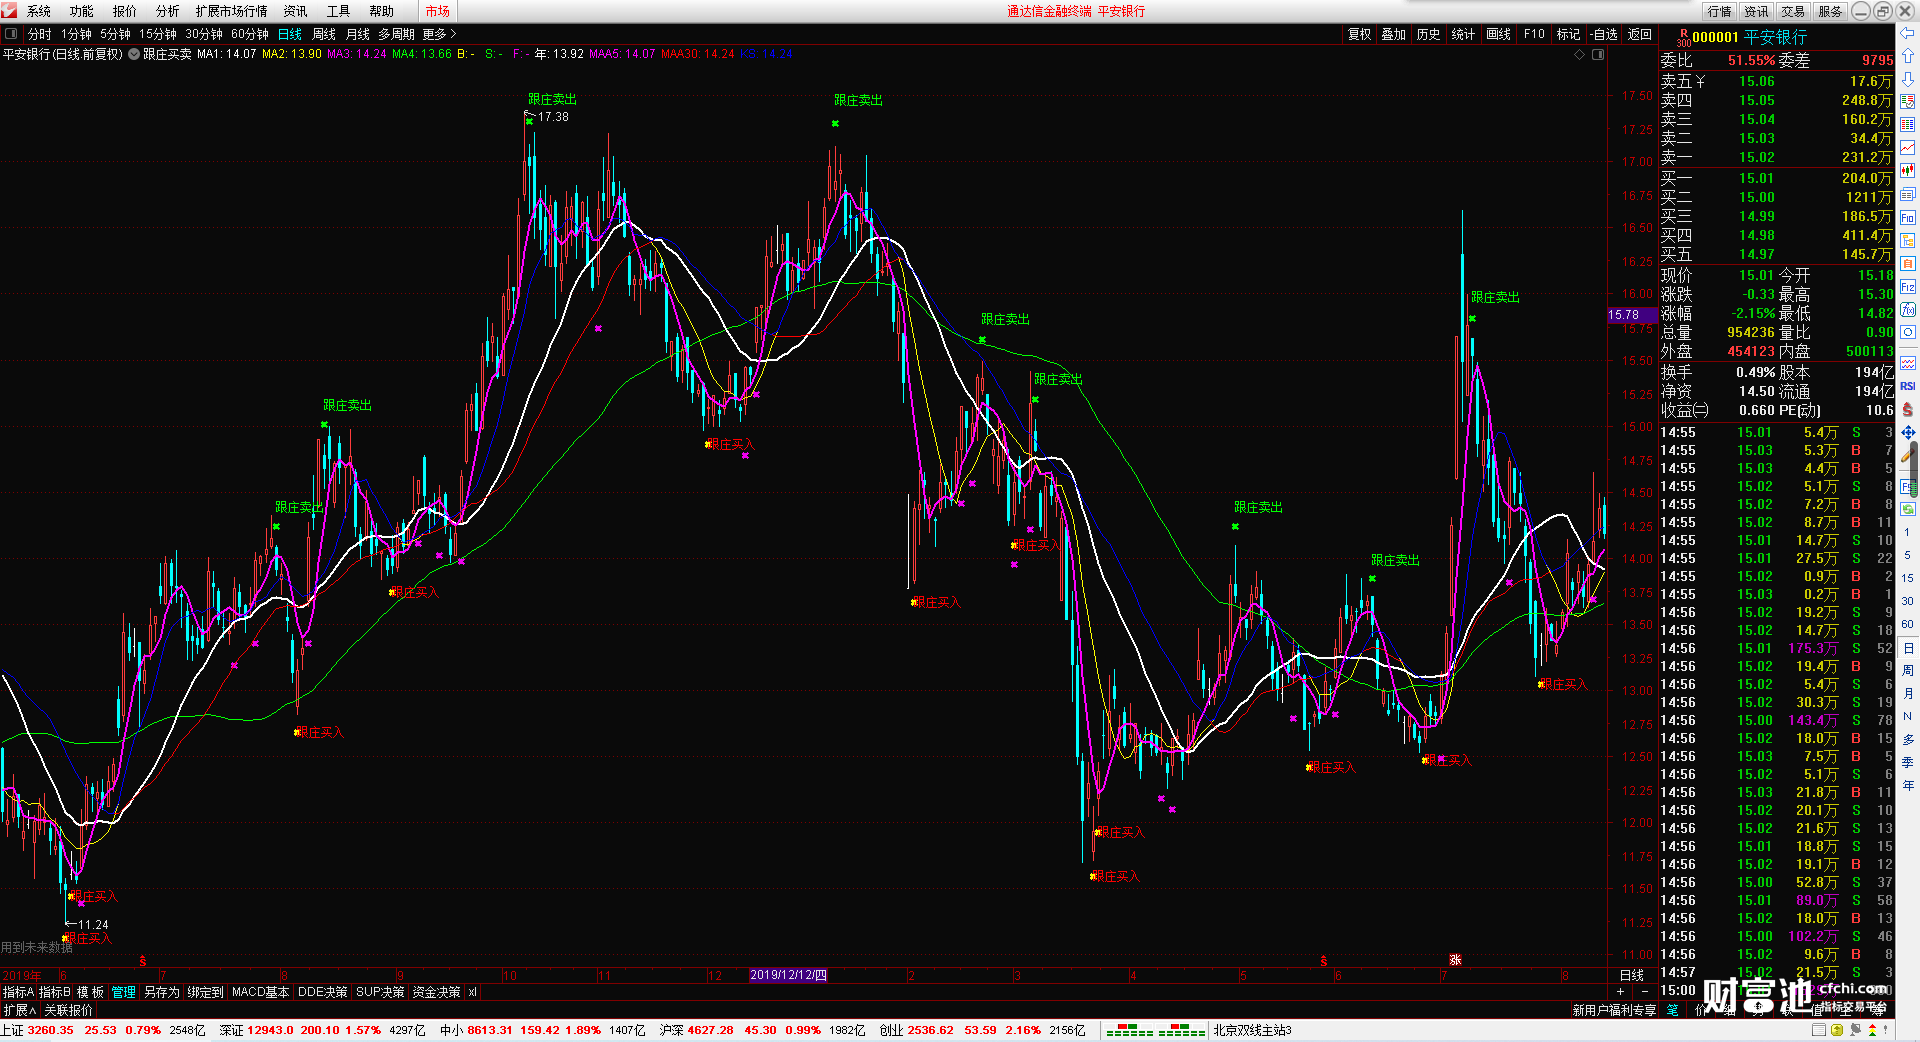Open the 扩展市场行情 menu

(232, 11)
